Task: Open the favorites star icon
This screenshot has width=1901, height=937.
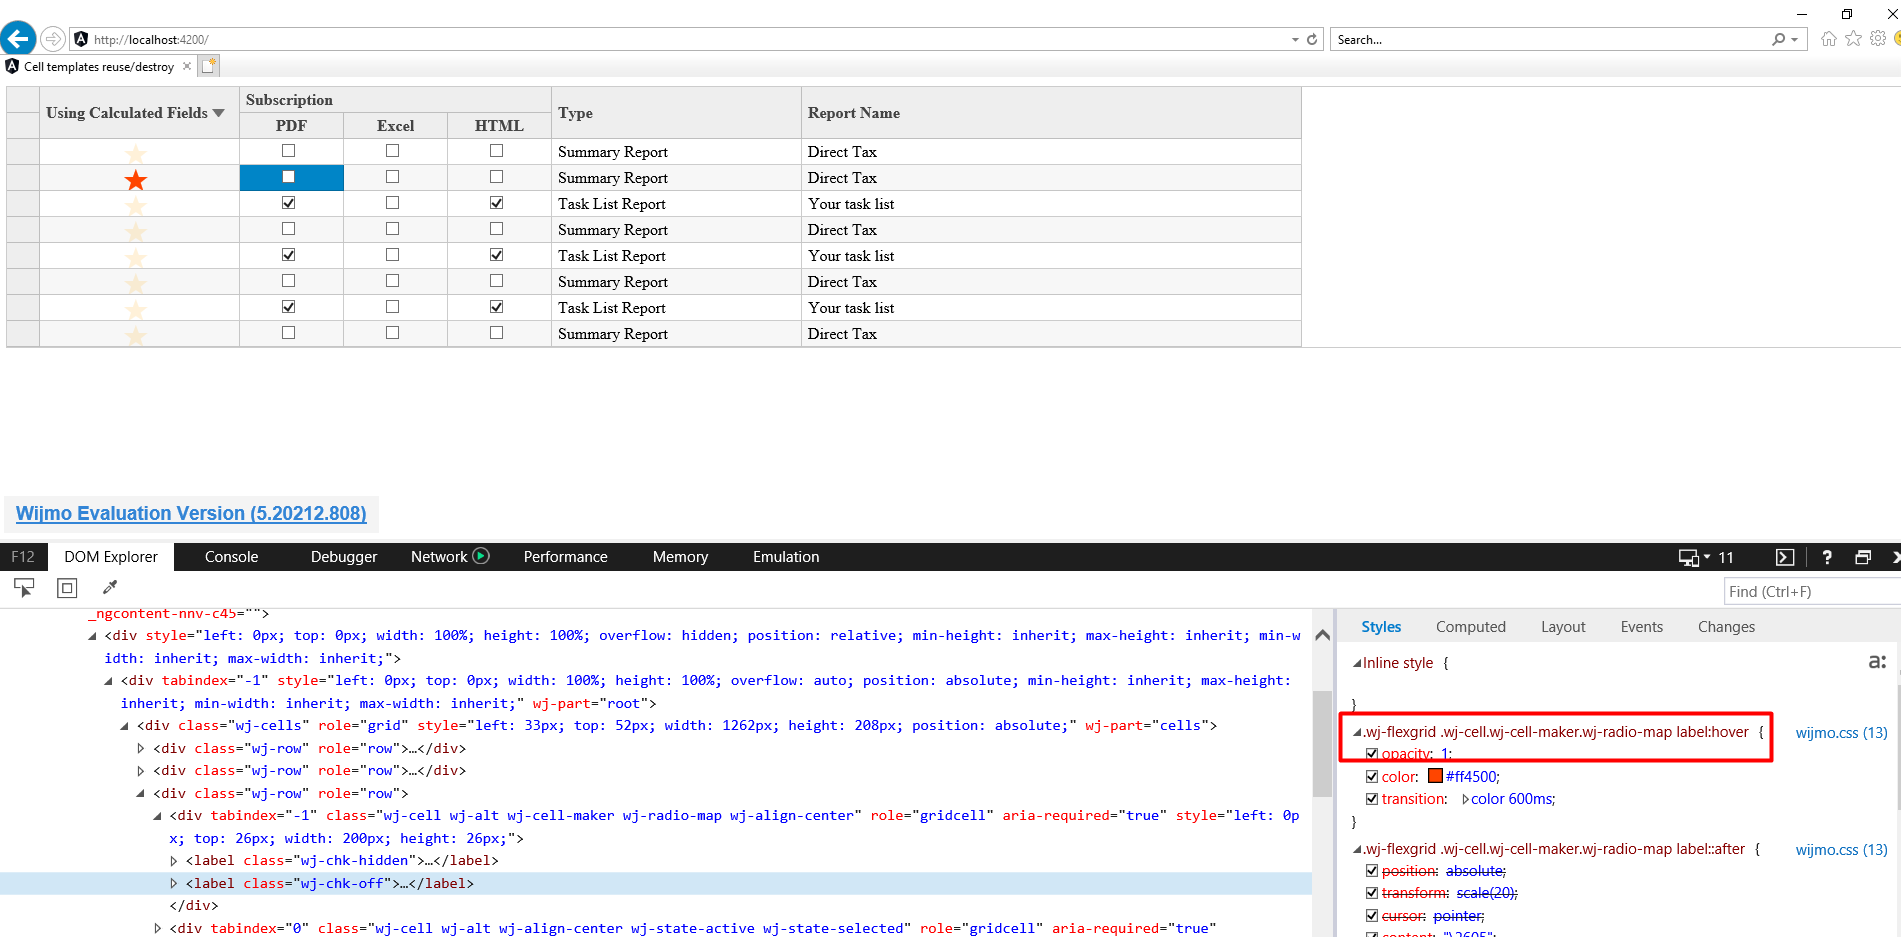Action: [1853, 39]
